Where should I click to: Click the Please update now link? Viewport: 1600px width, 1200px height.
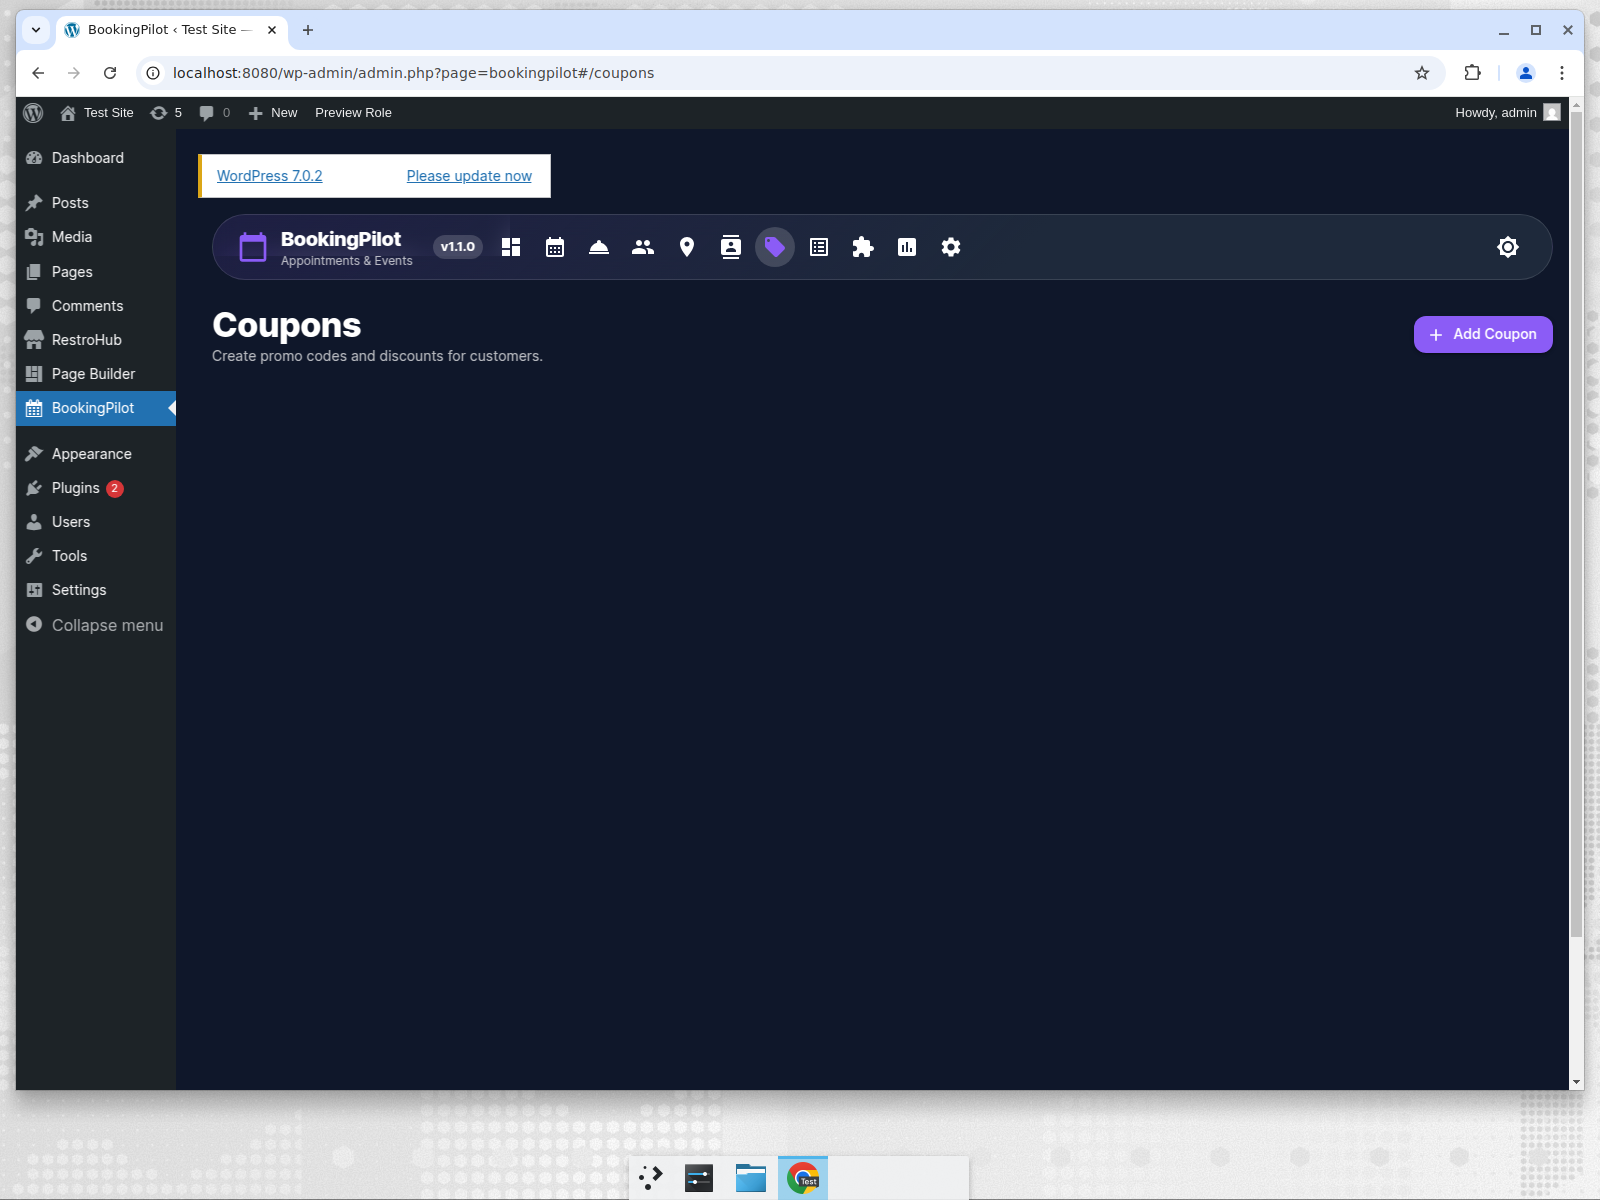pyautogui.click(x=469, y=176)
